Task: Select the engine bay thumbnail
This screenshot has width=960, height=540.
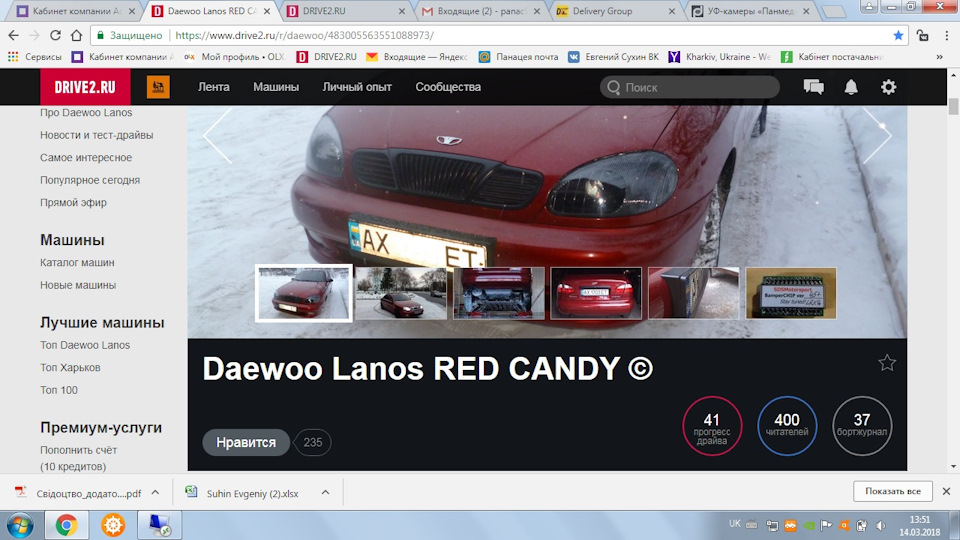Action: coord(498,293)
